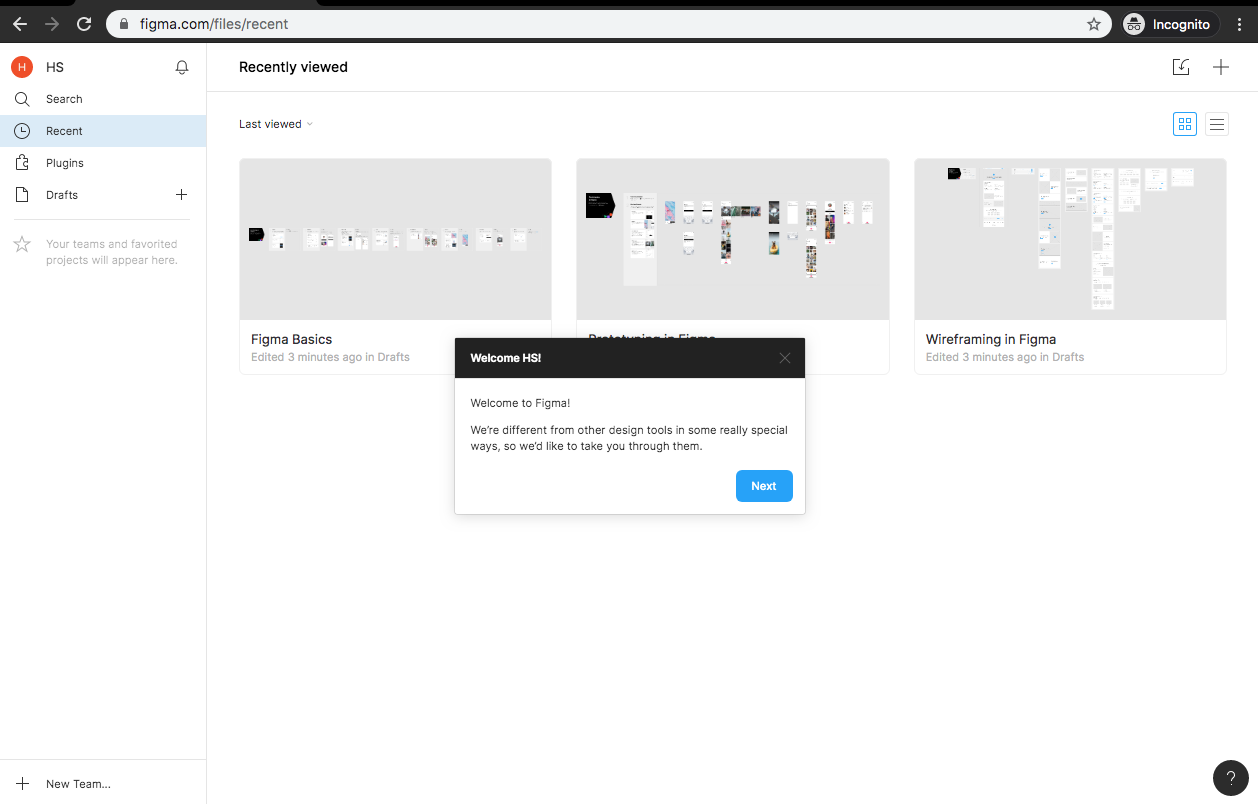The height and width of the screenshot is (804, 1258).
Task: Click the favorites star icon in sidebar
Action: [22, 244]
